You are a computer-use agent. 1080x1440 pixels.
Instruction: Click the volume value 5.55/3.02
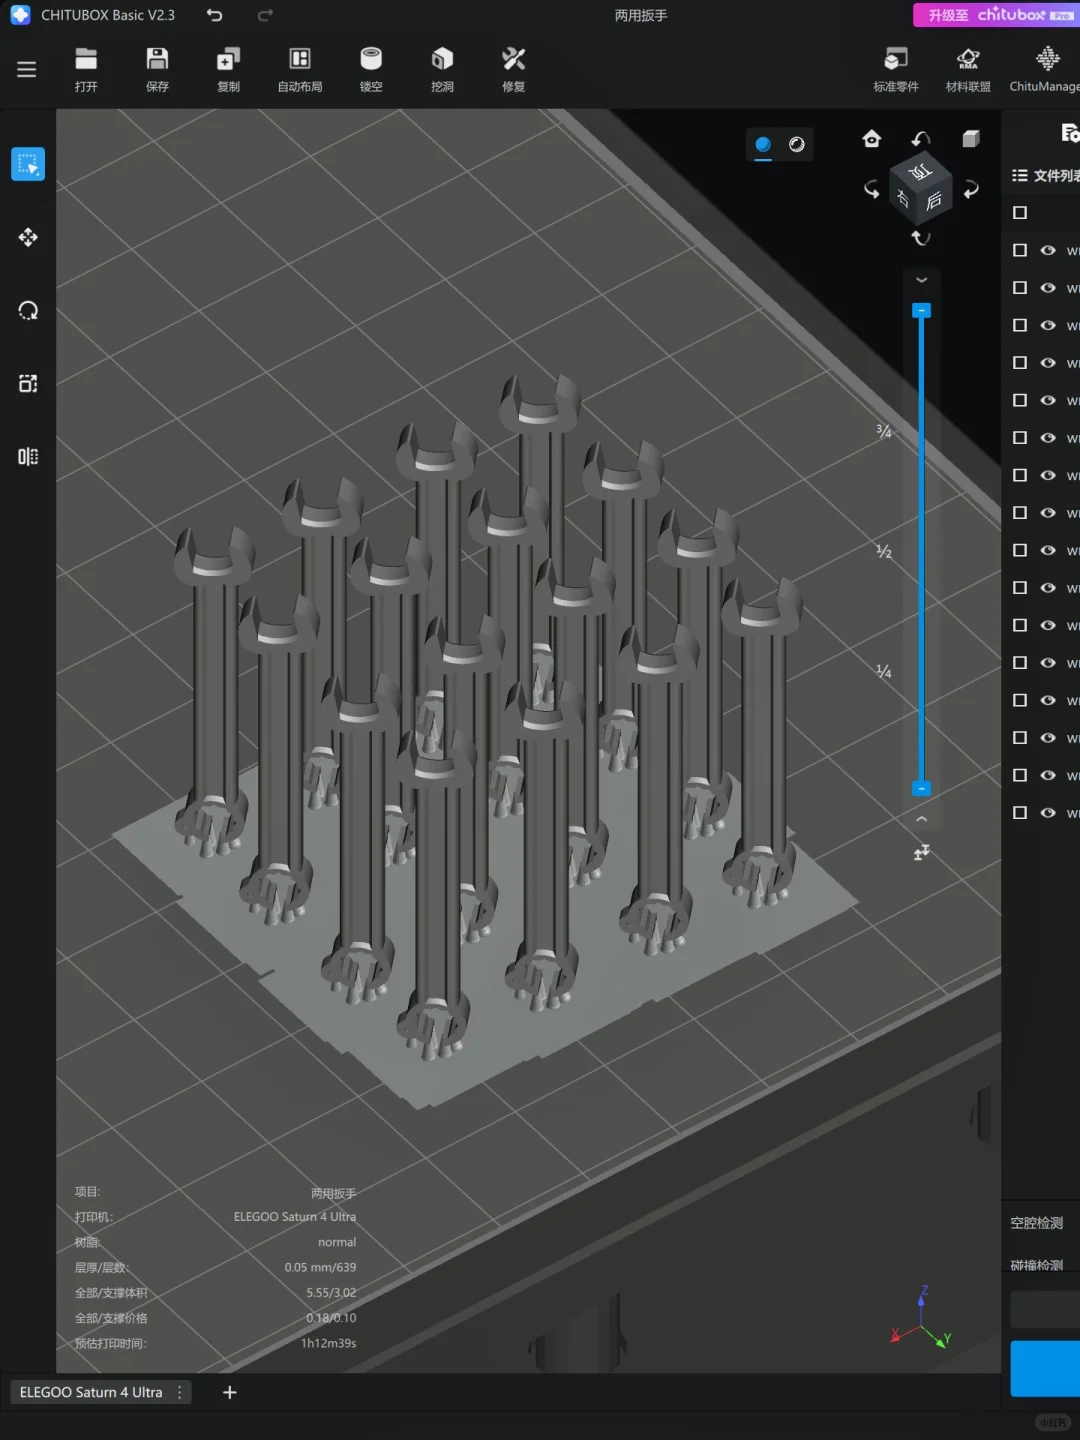pos(331,1292)
